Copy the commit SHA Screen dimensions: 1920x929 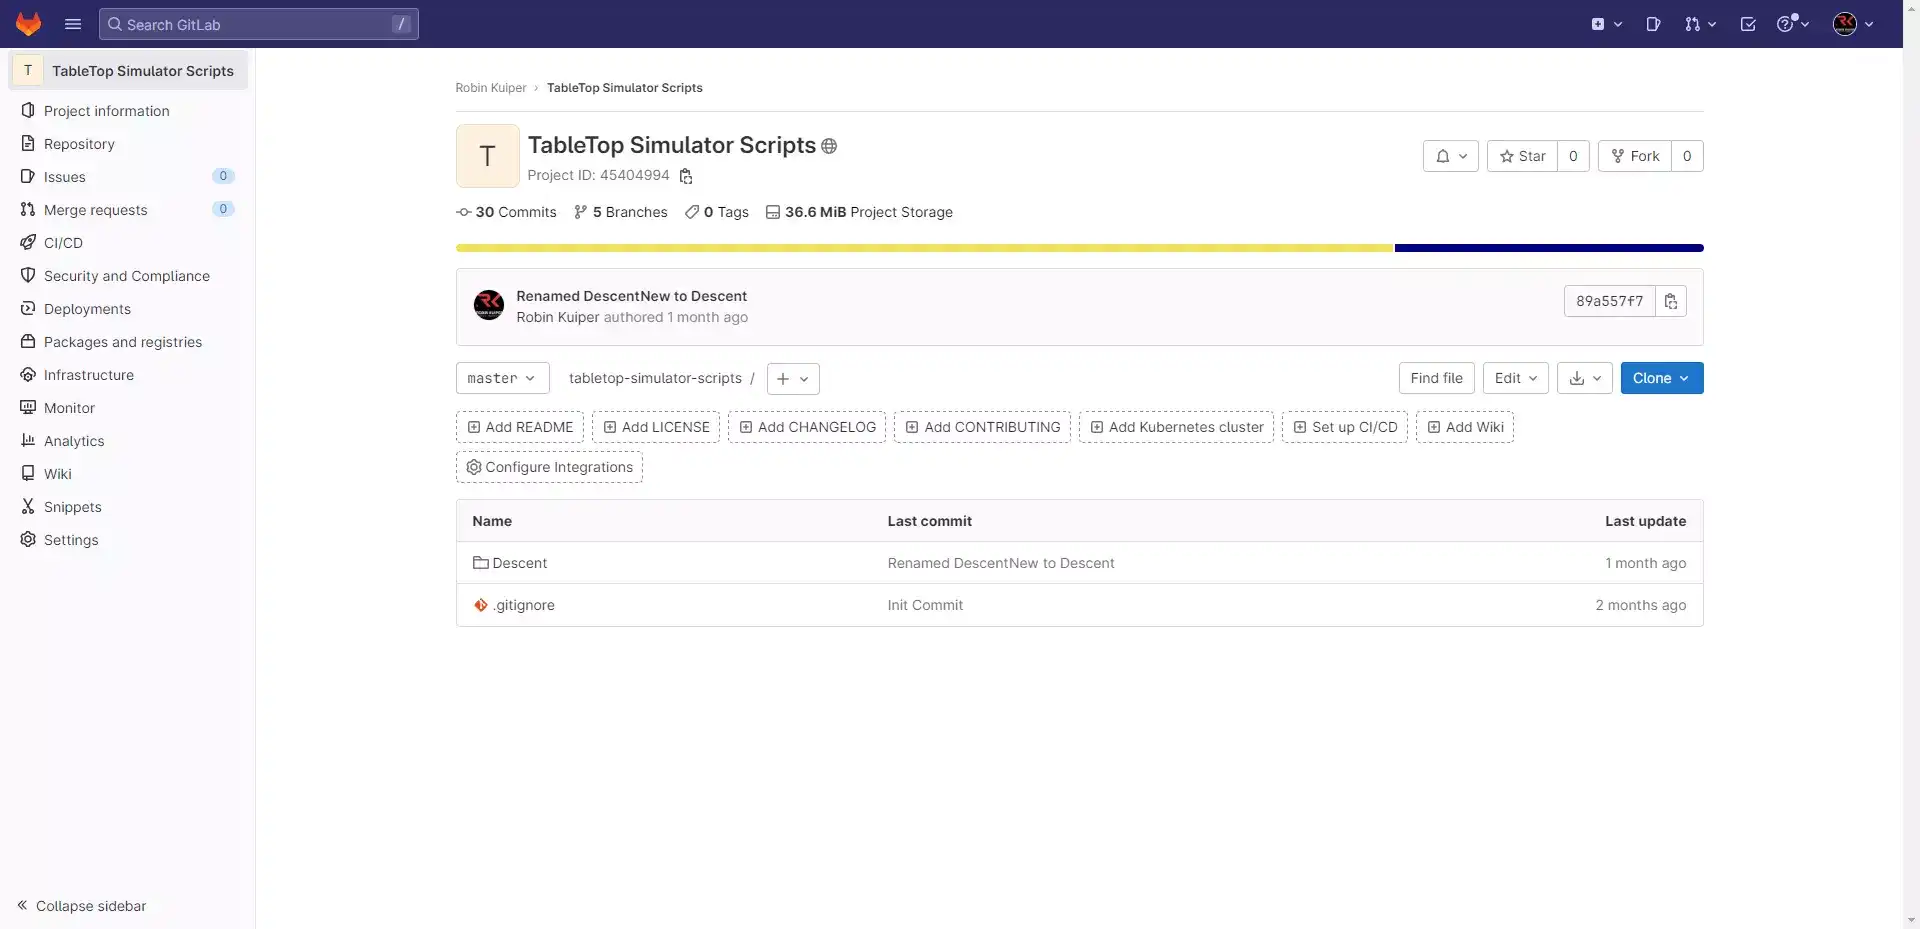click(1671, 301)
